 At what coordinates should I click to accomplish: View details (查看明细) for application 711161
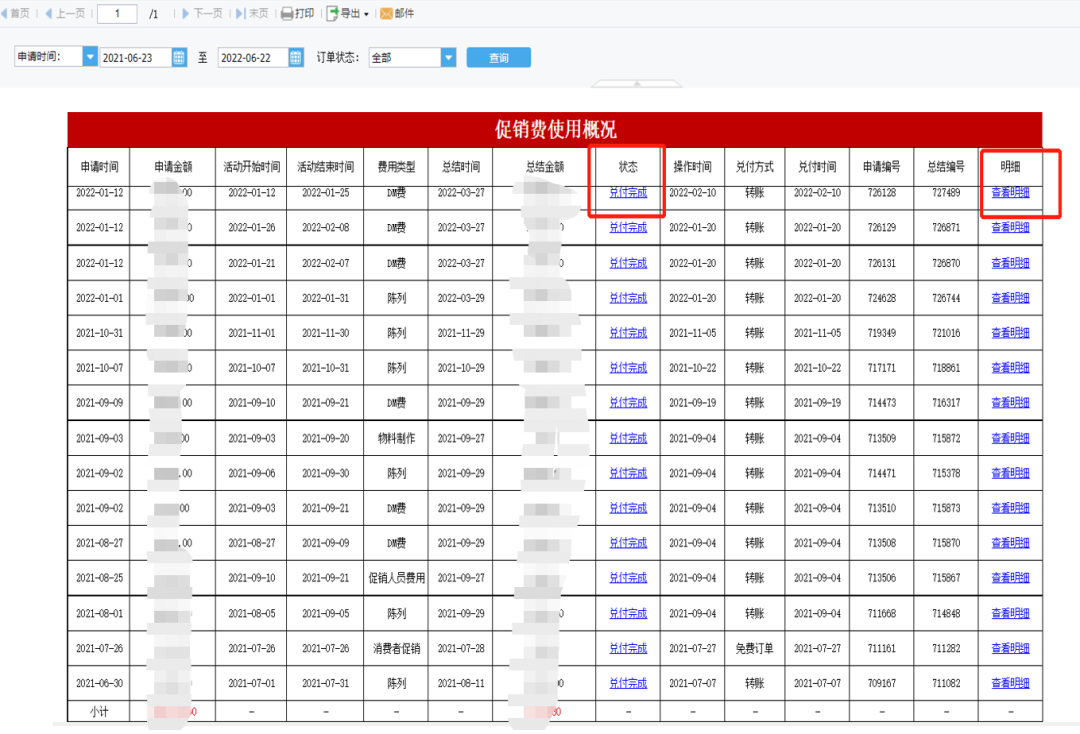pos(1010,649)
